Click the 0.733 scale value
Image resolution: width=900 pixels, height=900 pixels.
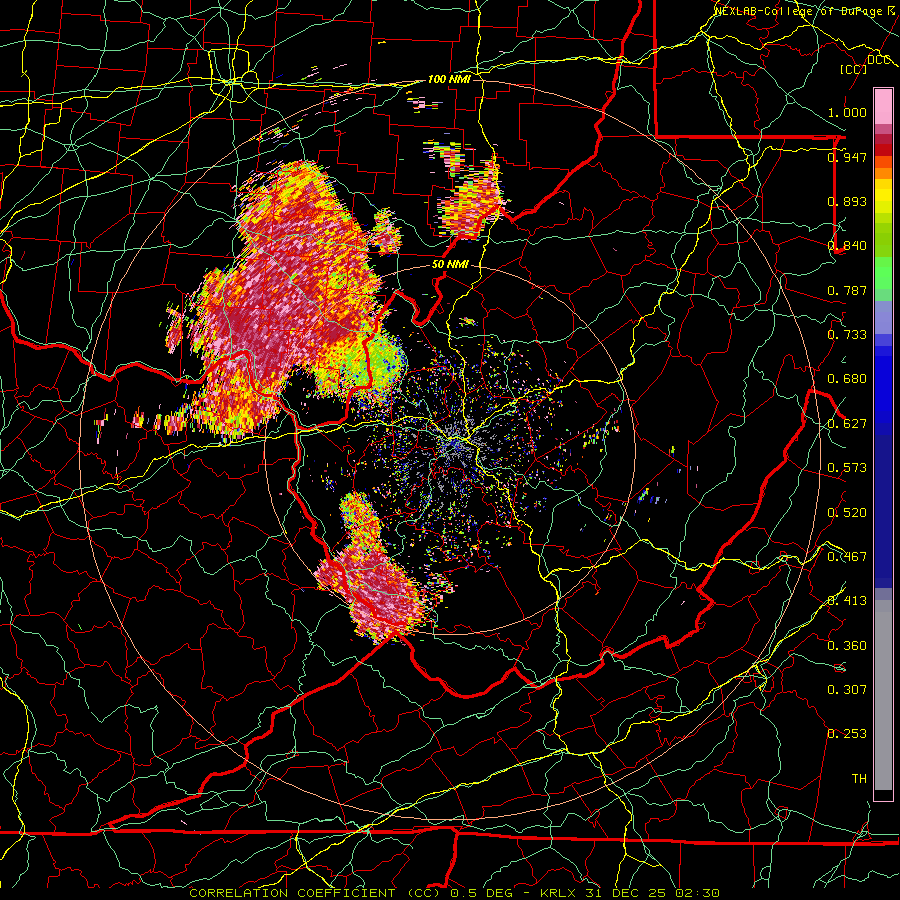(847, 334)
